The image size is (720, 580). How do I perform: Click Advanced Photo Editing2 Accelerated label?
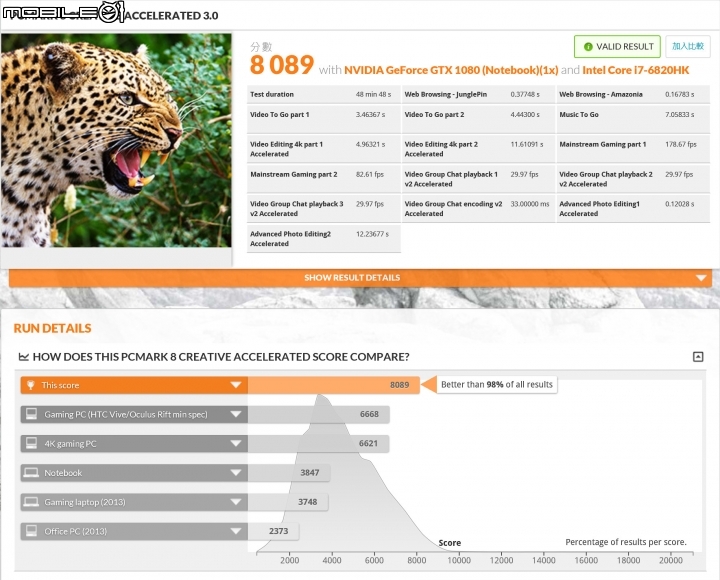point(290,238)
